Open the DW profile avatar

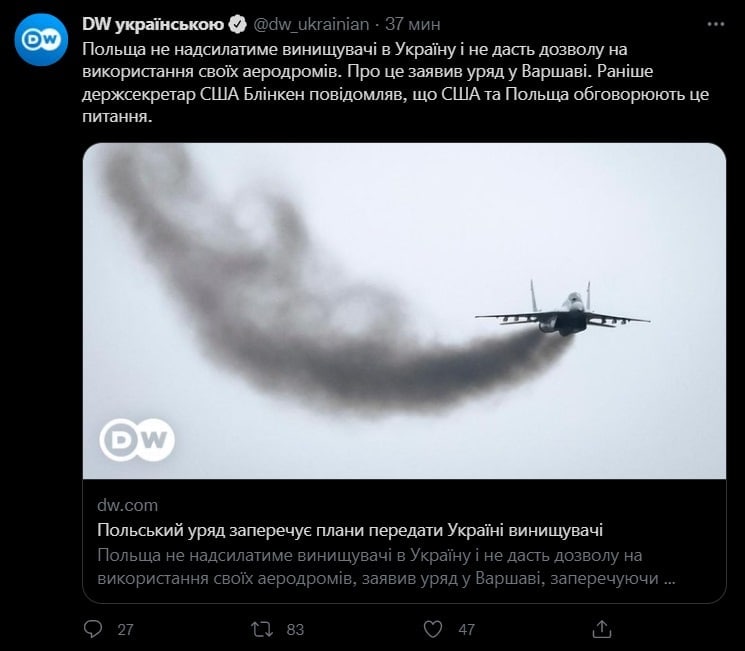[41, 39]
